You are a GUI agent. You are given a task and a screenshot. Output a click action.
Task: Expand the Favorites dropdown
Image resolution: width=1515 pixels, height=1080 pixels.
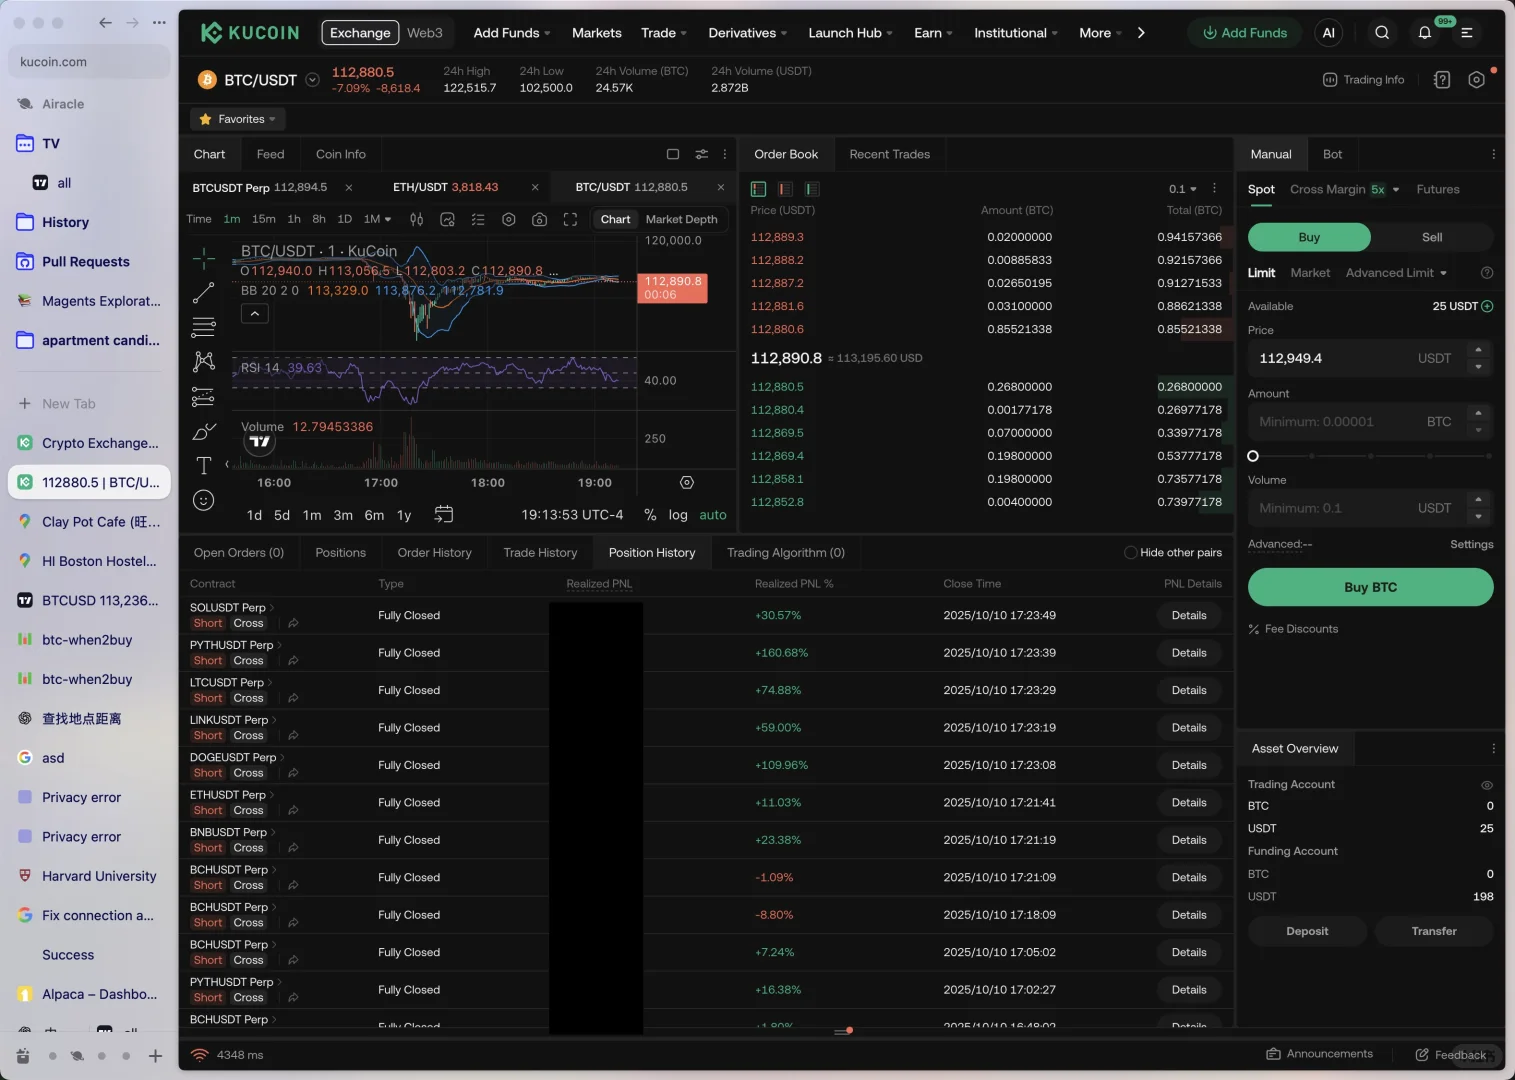pos(238,119)
